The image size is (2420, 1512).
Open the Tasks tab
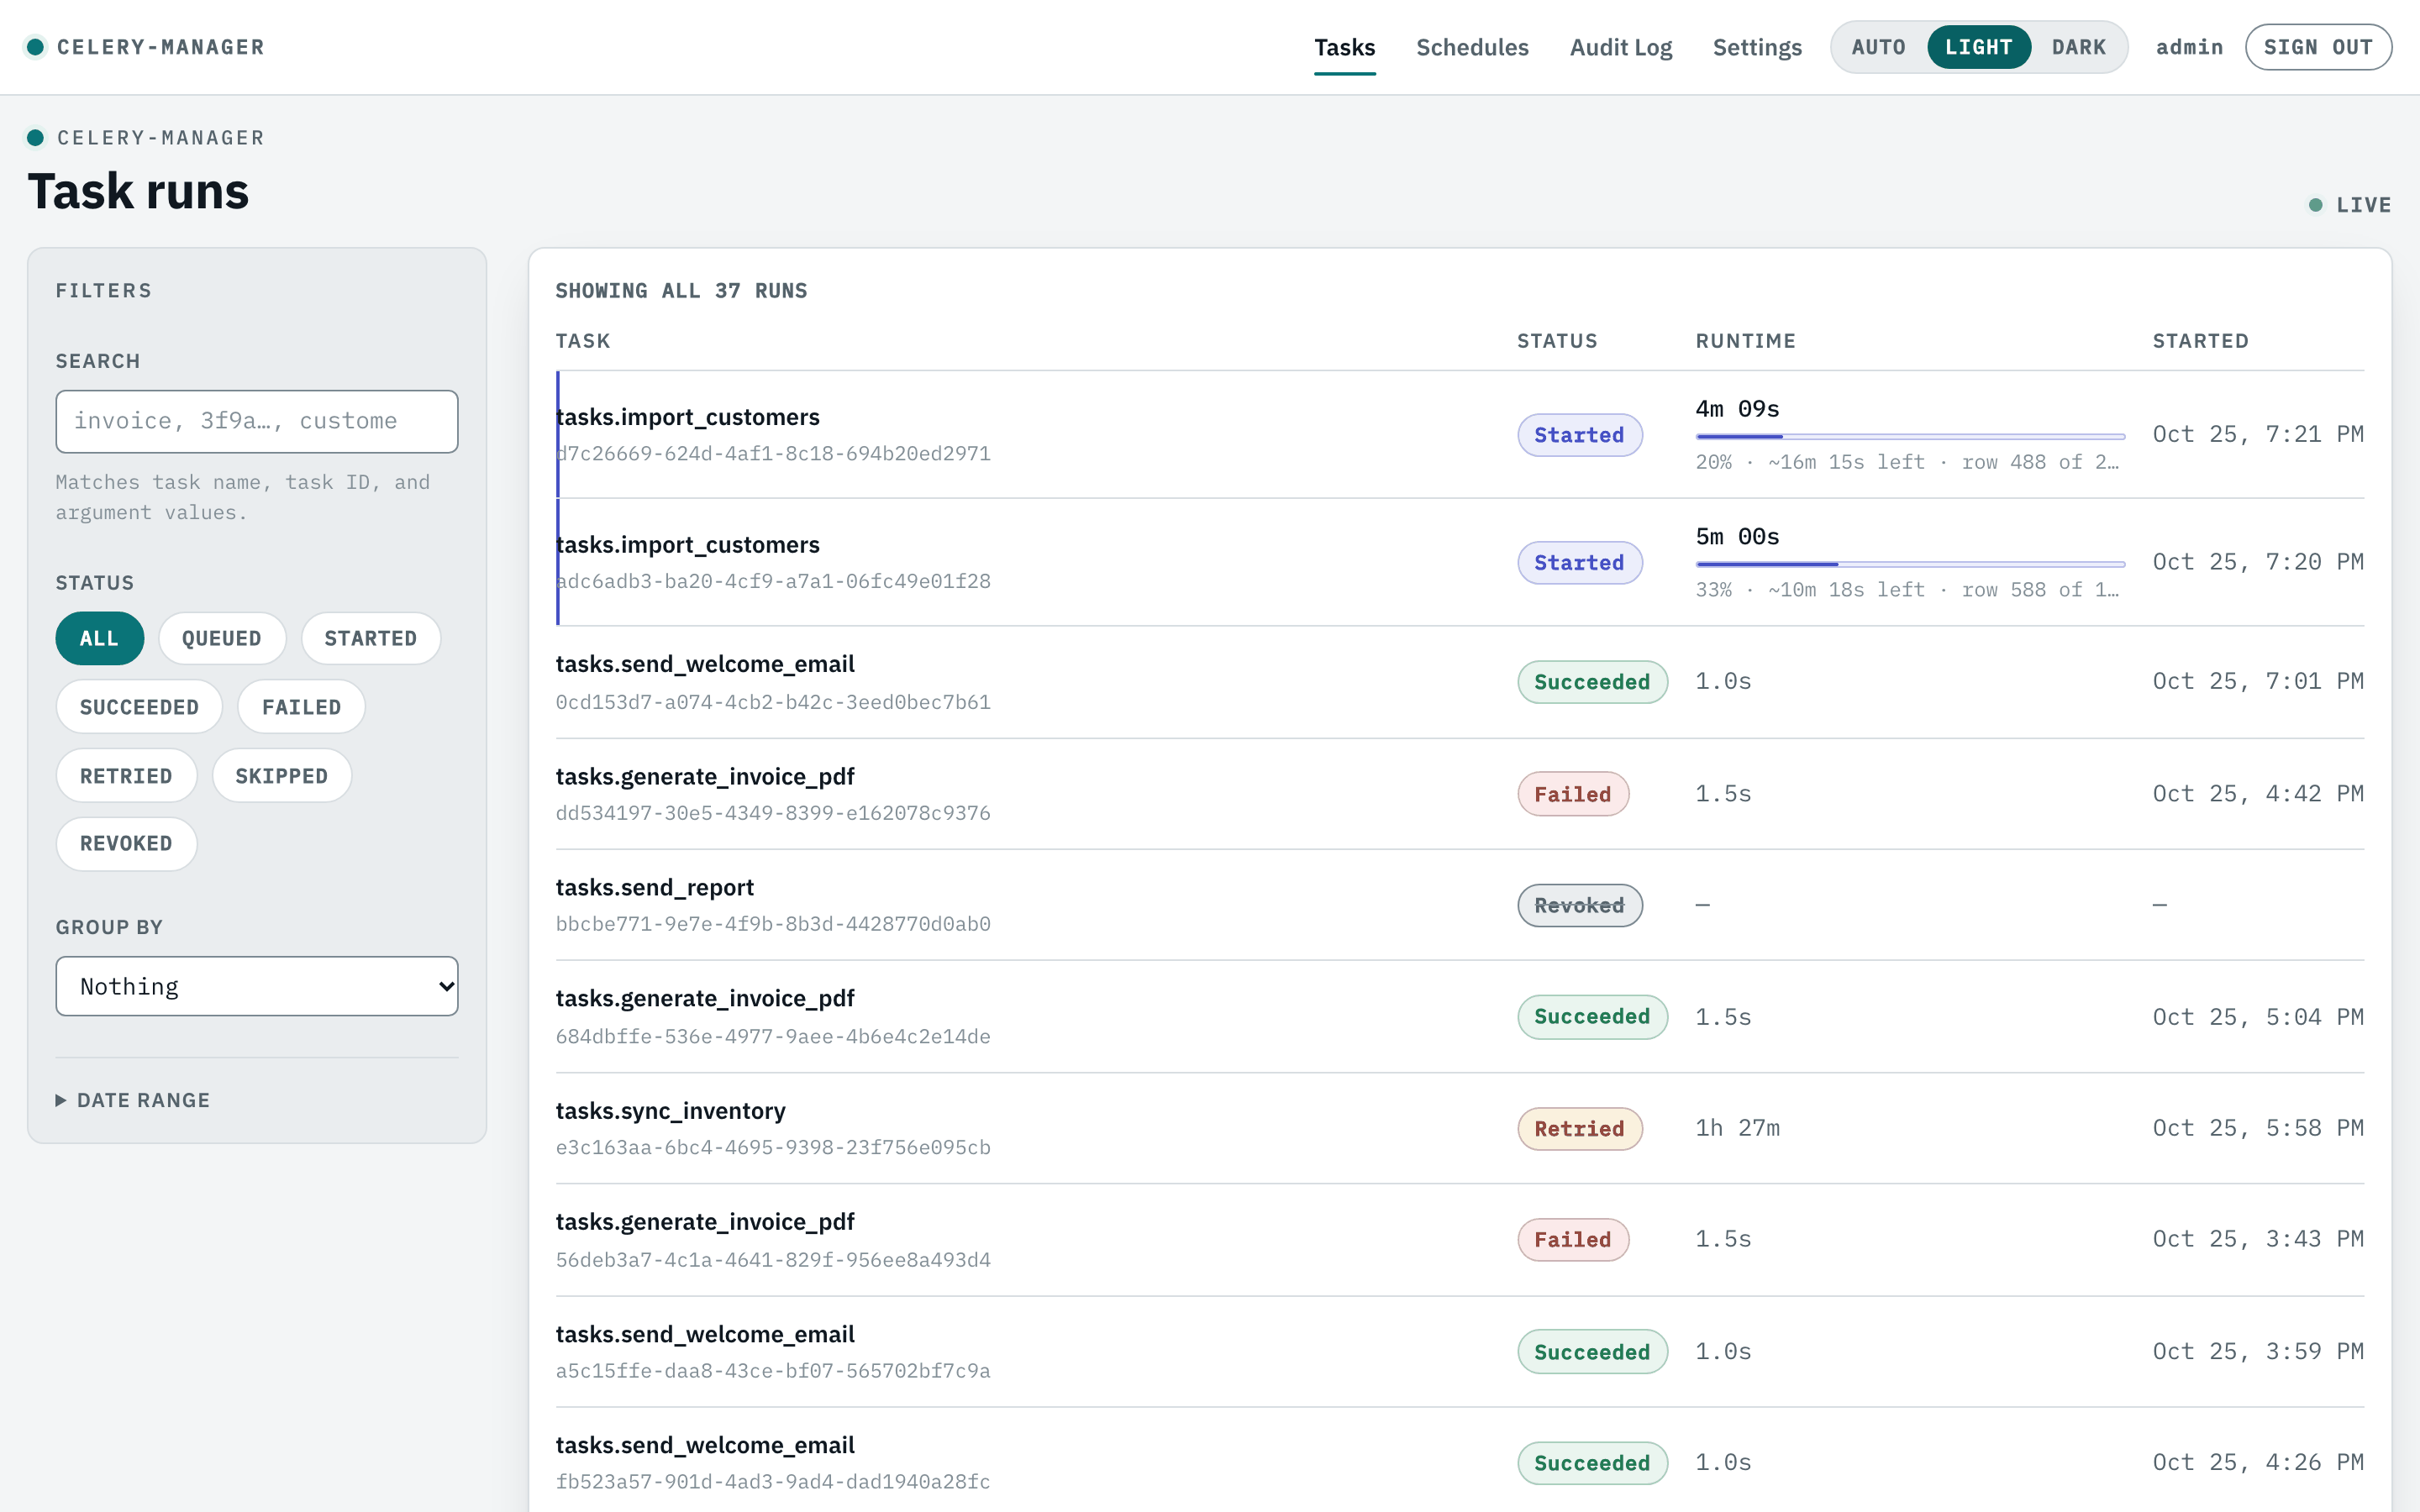[1344, 47]
